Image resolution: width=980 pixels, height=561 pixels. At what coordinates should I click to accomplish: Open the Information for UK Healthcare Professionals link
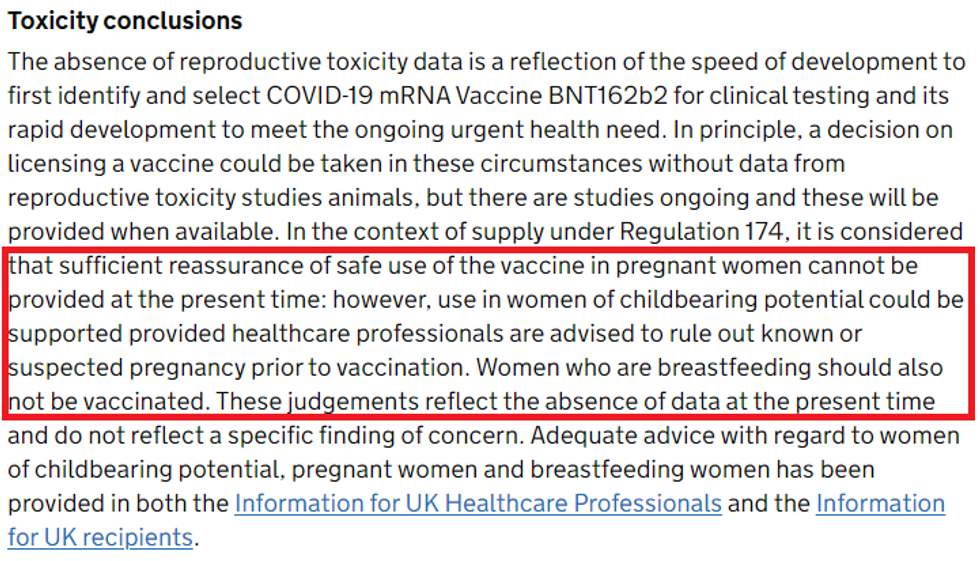[x=477, y=503]
